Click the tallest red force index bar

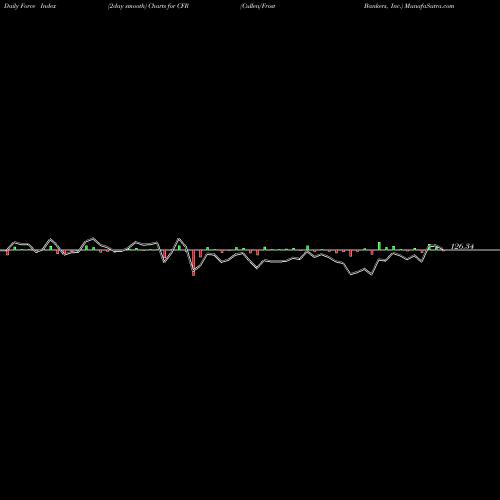click(x=193, y=263)
